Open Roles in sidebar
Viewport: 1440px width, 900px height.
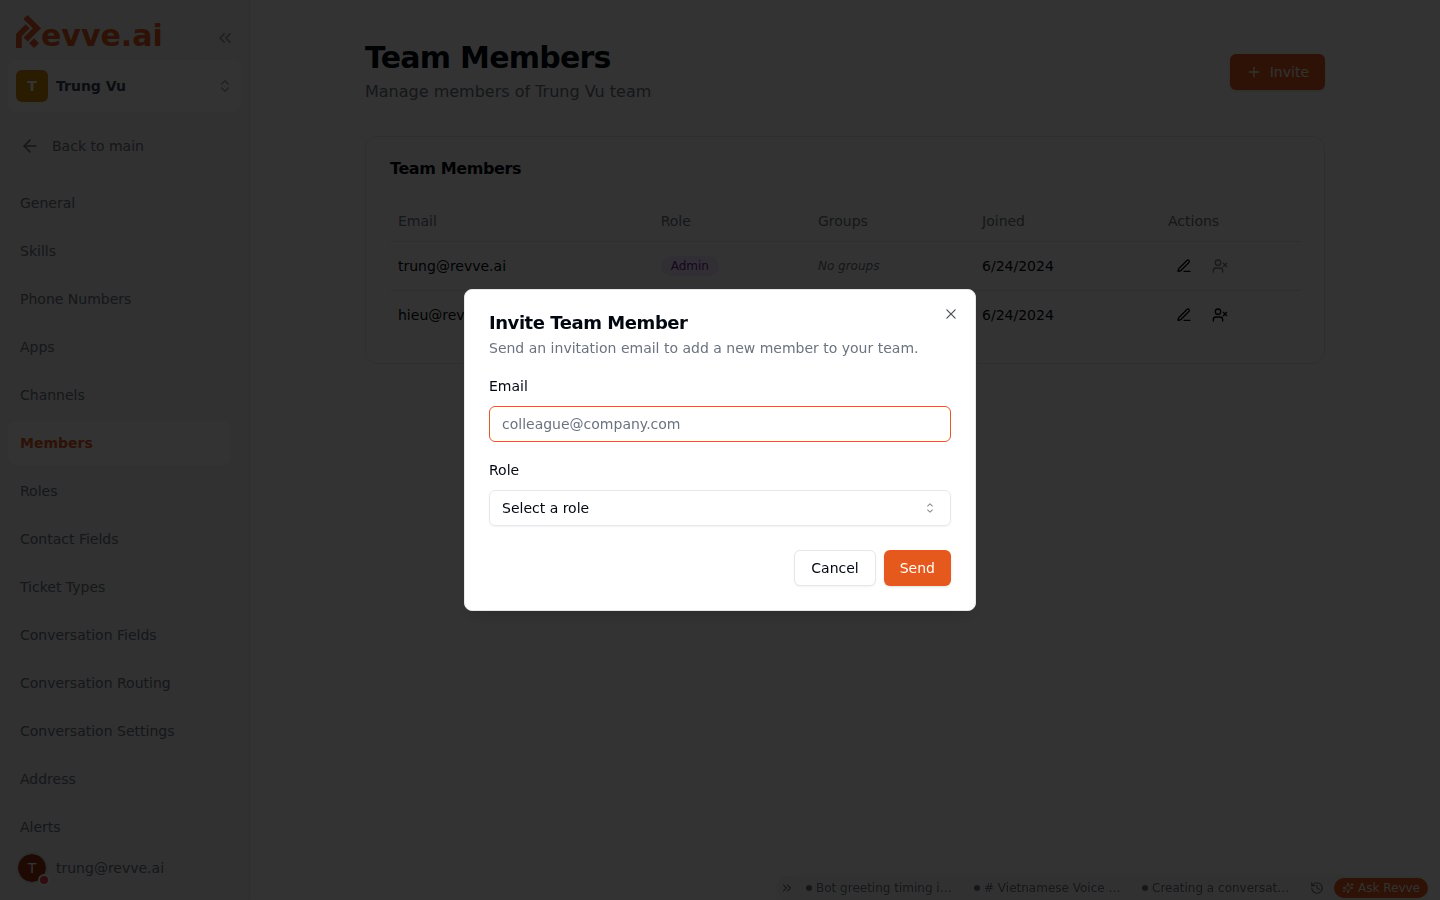(119, 491)
